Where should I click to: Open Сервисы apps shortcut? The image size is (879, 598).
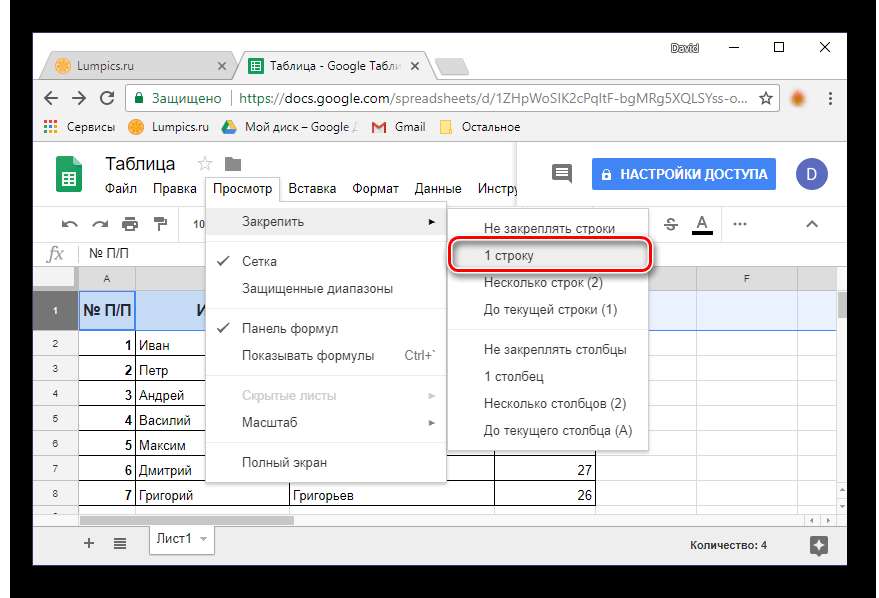[79, 127]
